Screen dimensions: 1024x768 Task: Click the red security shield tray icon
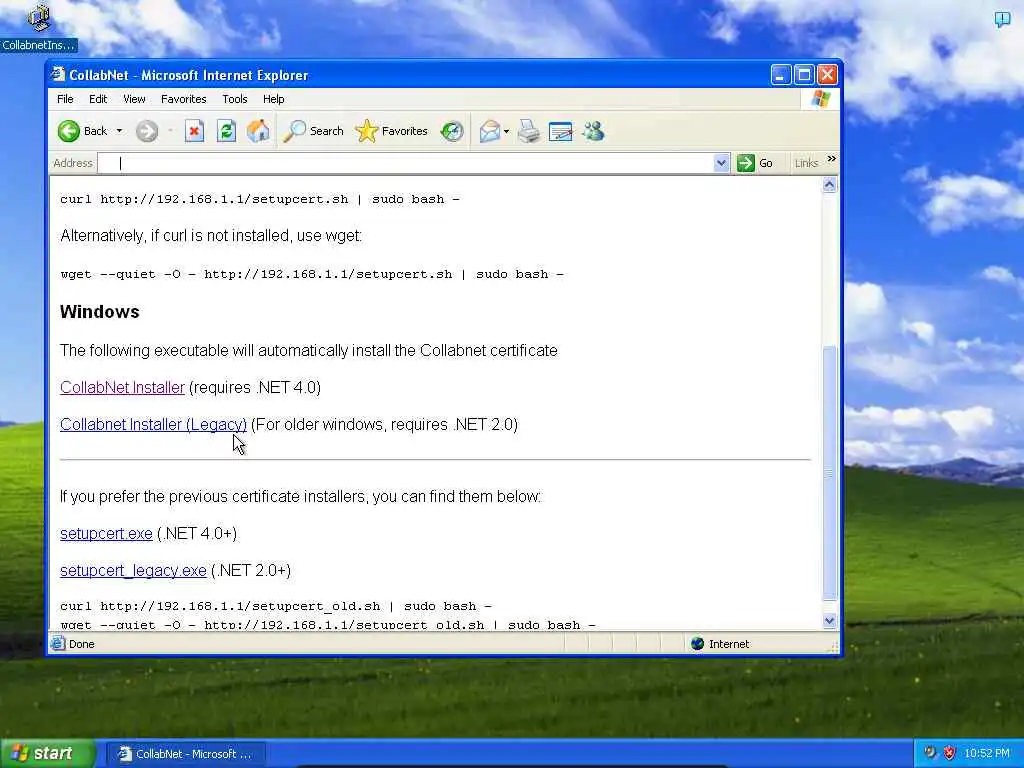(949, 753)
